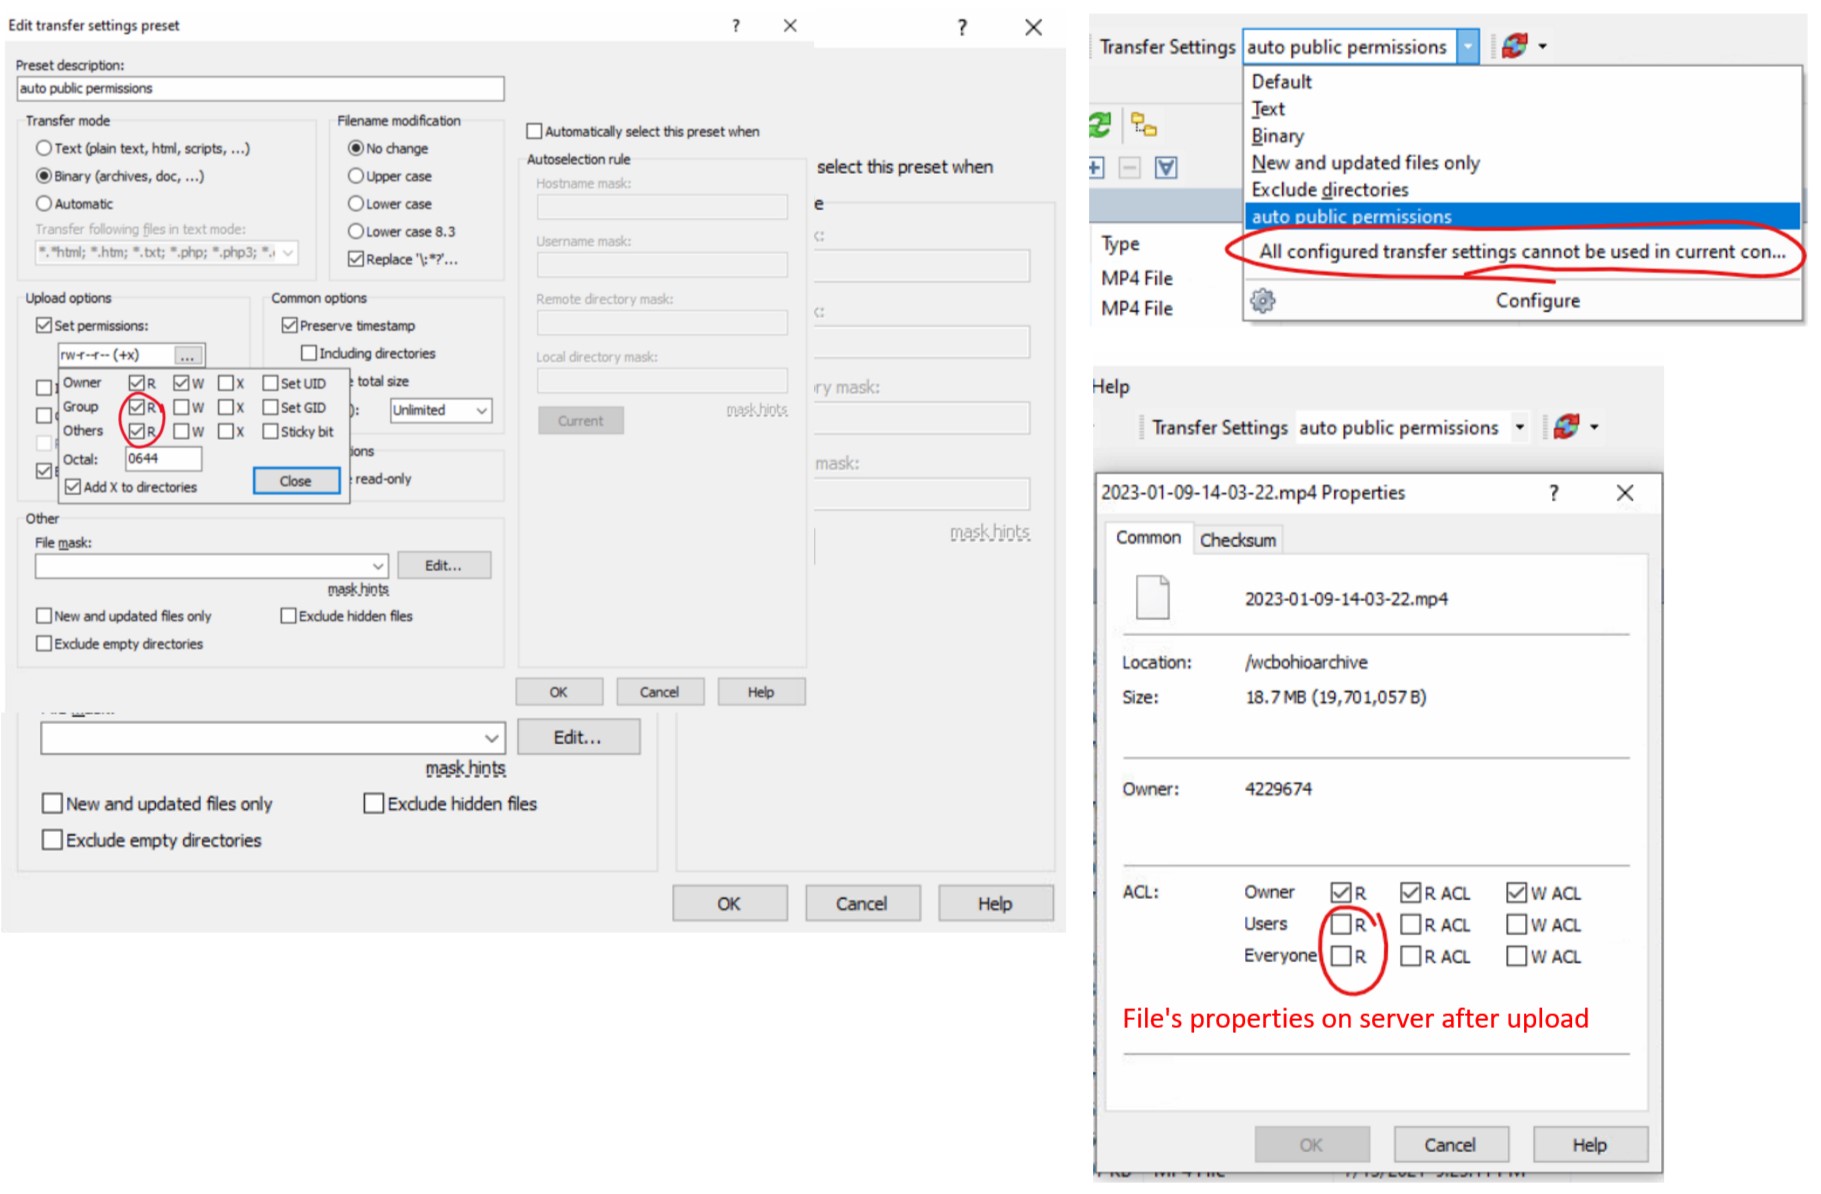Uncheck the Preserve timestamp checkbox
This screenshot has height=1194, width=1821.
(290, 326)
